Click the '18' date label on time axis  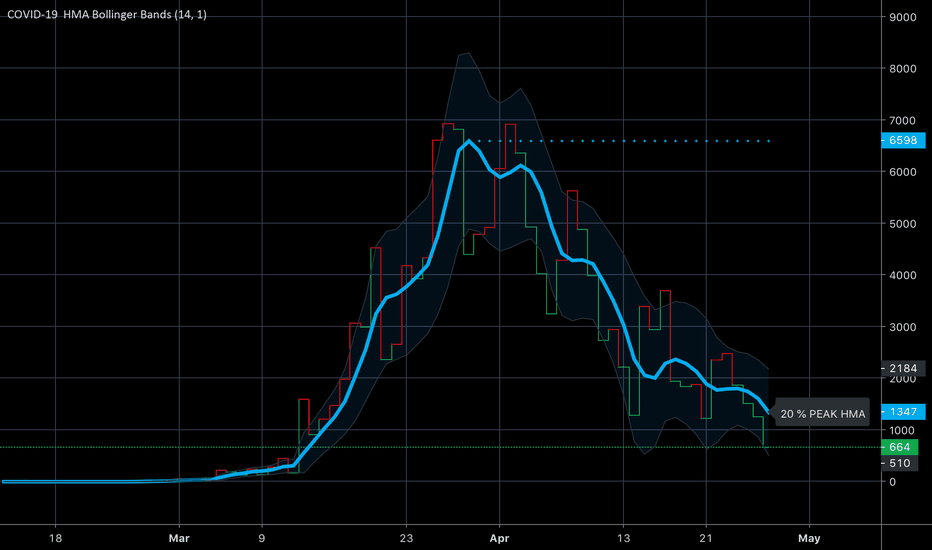55,538
